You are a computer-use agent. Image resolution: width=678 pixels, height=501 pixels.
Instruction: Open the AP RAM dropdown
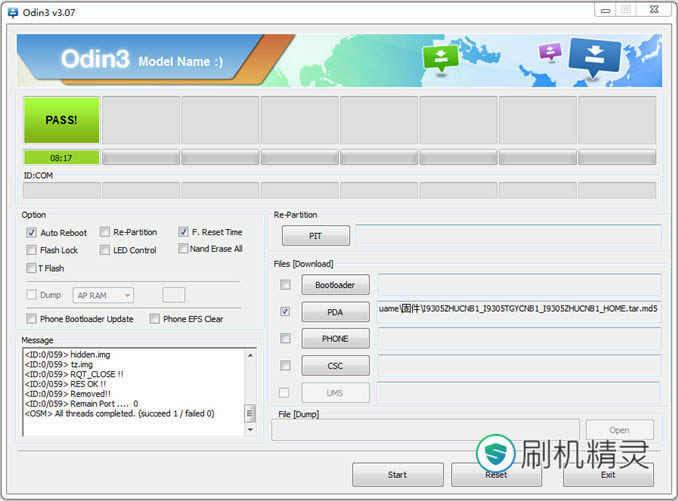104,295
